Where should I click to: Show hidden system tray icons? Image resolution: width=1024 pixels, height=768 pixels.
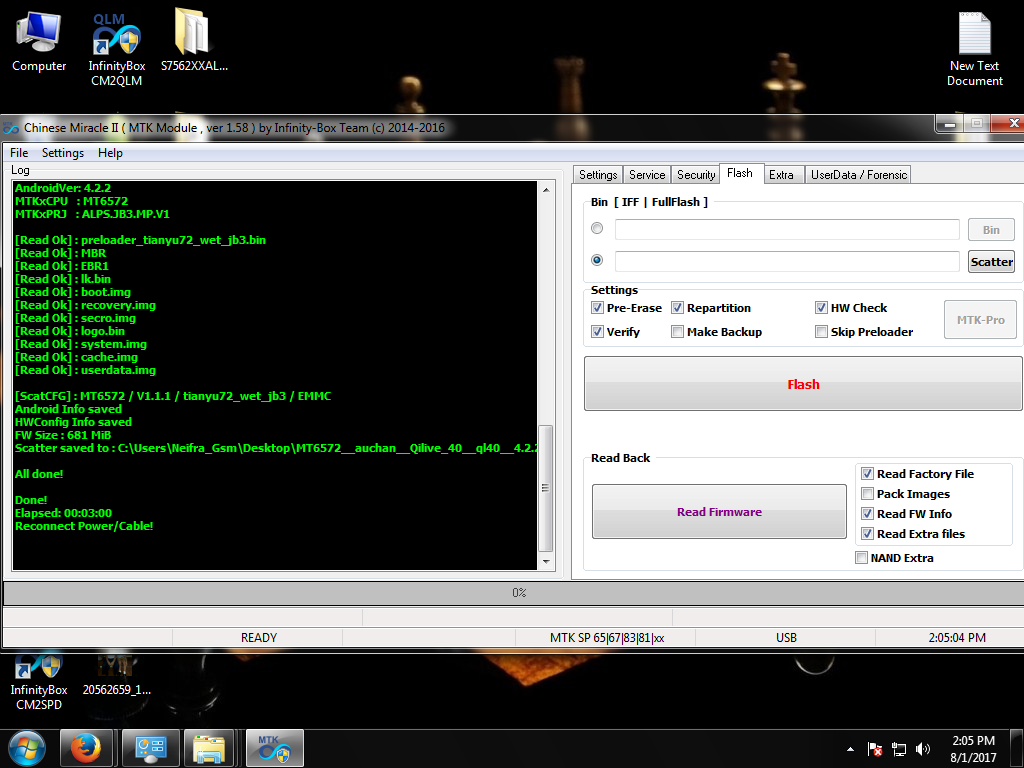pos(850,749)
